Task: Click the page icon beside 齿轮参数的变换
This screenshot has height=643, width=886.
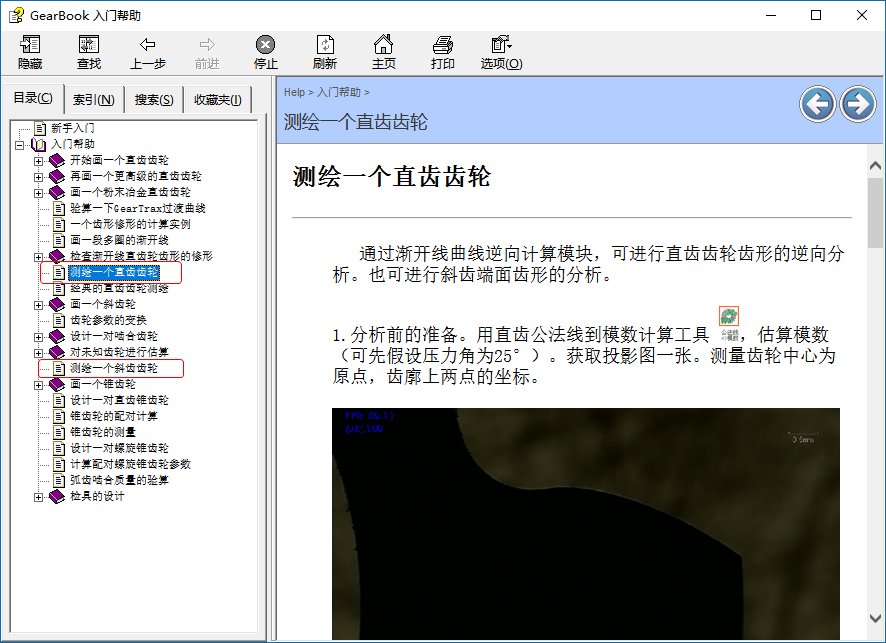Action: [x=59, y=320]
